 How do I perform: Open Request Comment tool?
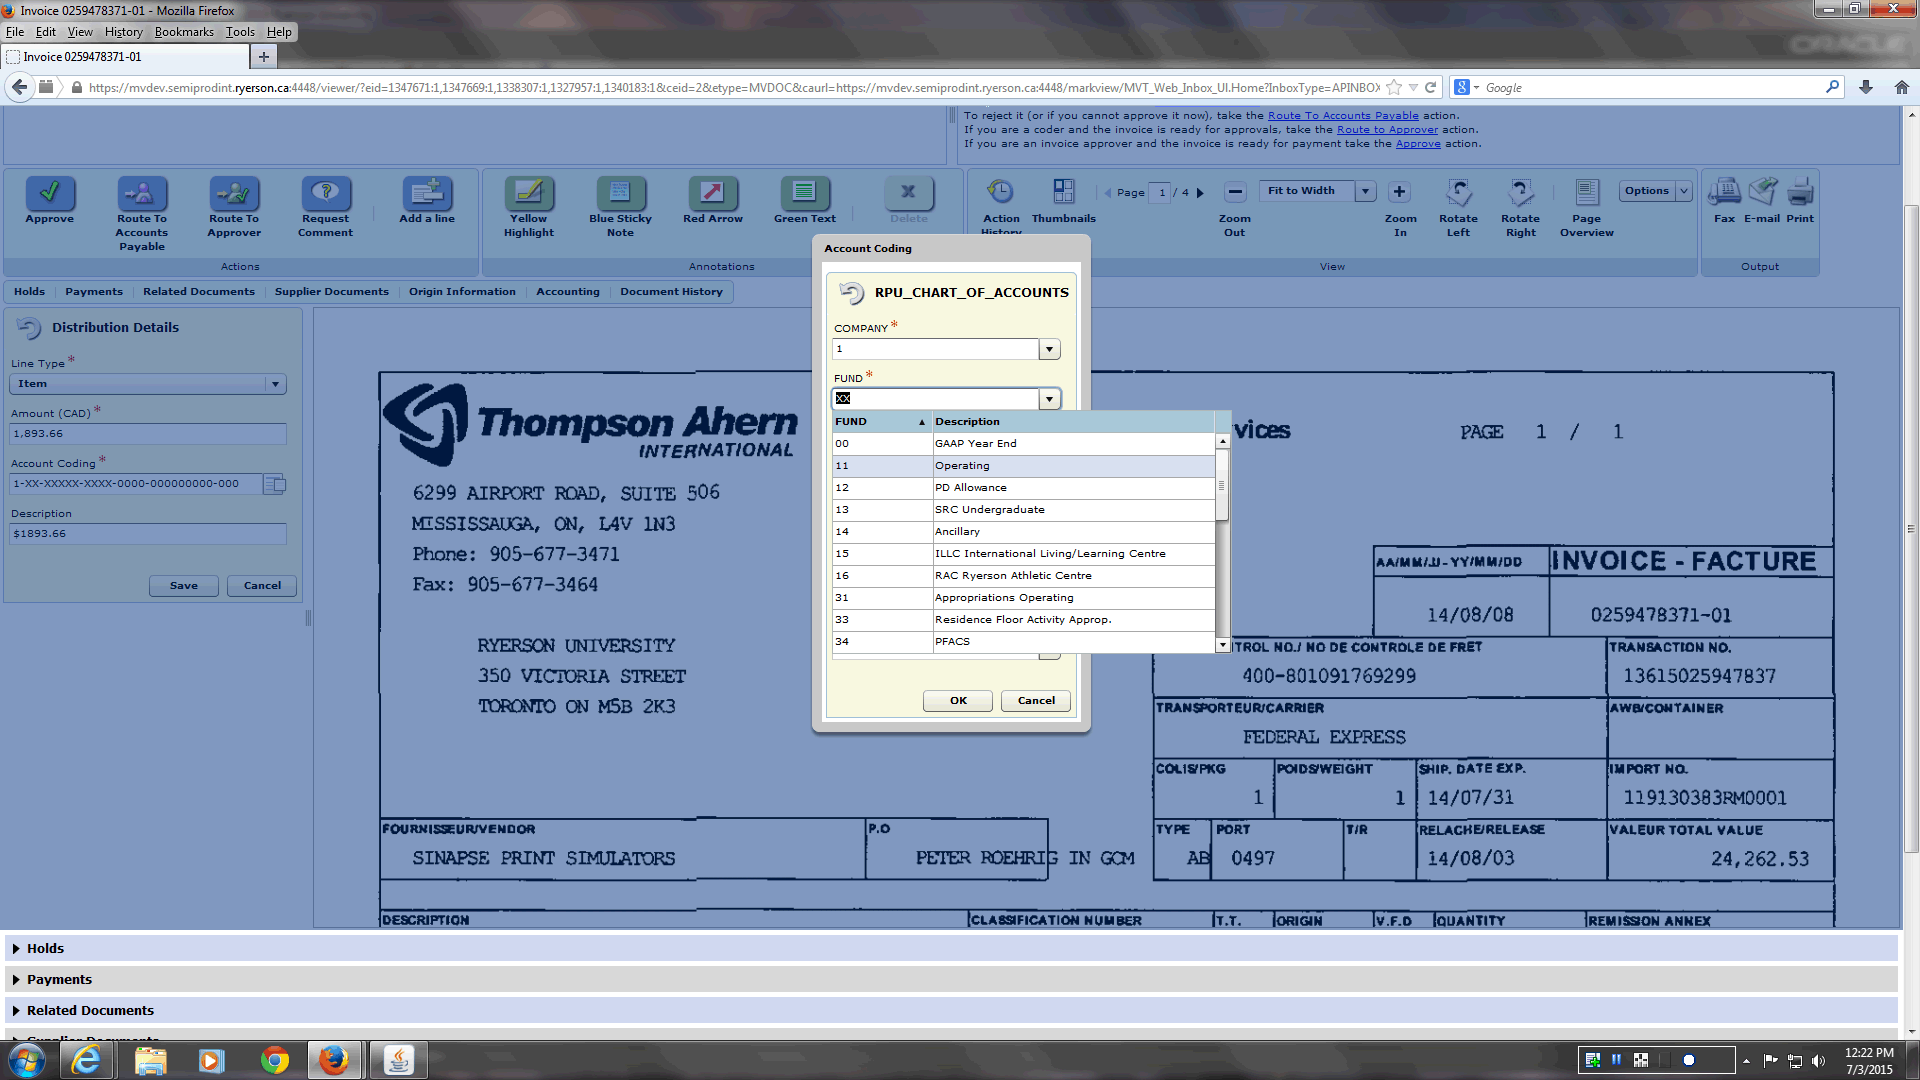click(x=325, y=192)
